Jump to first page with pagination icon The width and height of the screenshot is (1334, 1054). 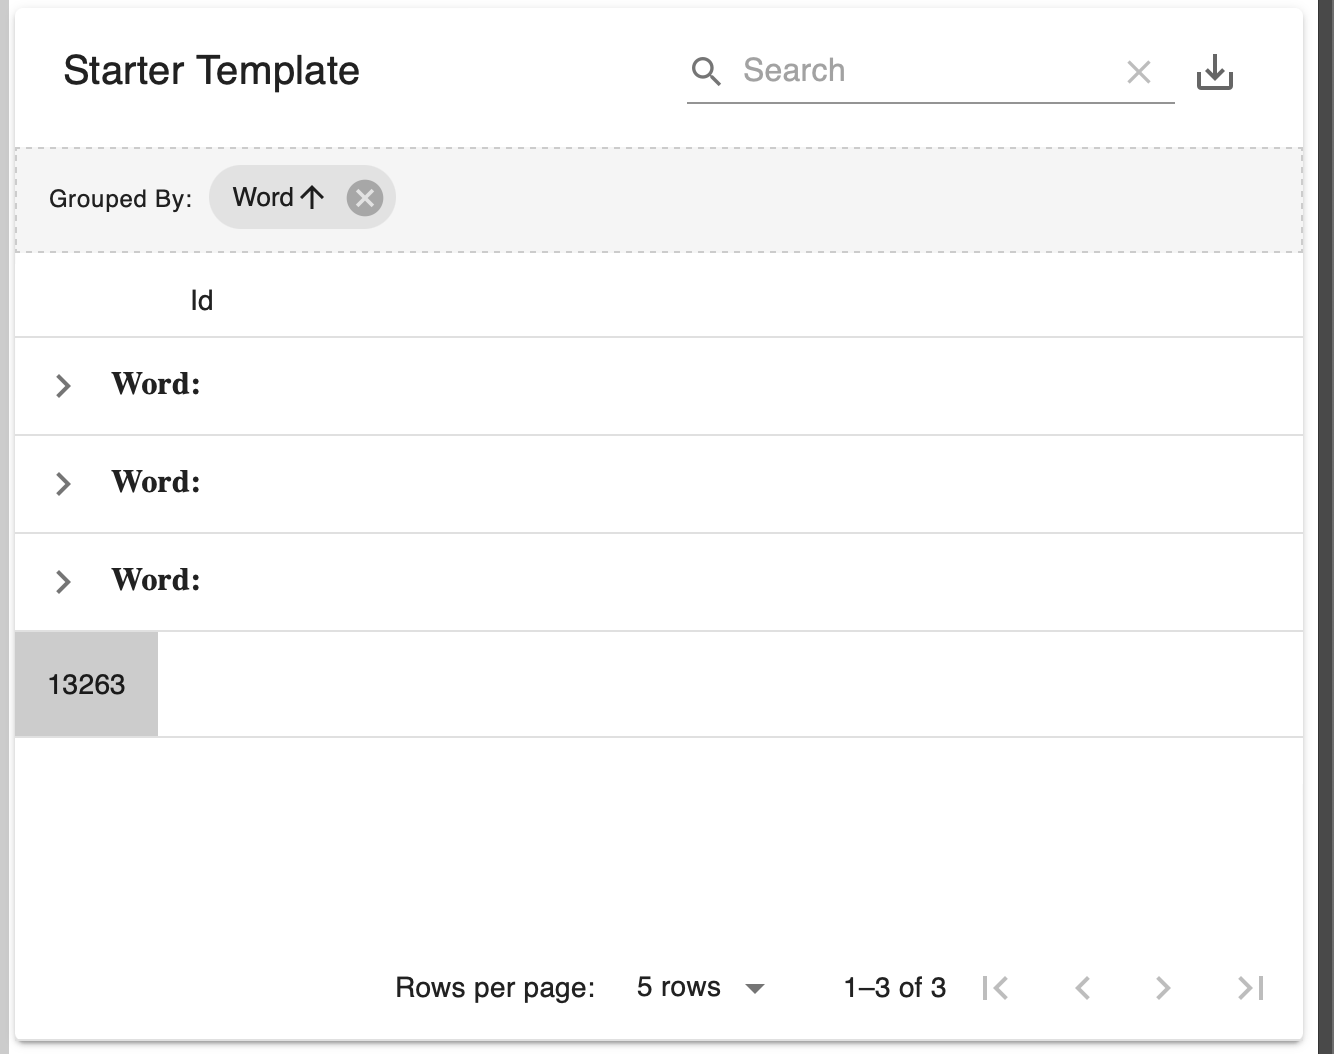[995, 988]
